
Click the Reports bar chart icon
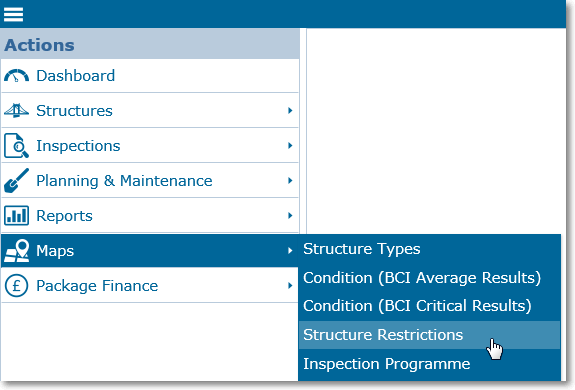pyautogui.click(x=16, y=216)
